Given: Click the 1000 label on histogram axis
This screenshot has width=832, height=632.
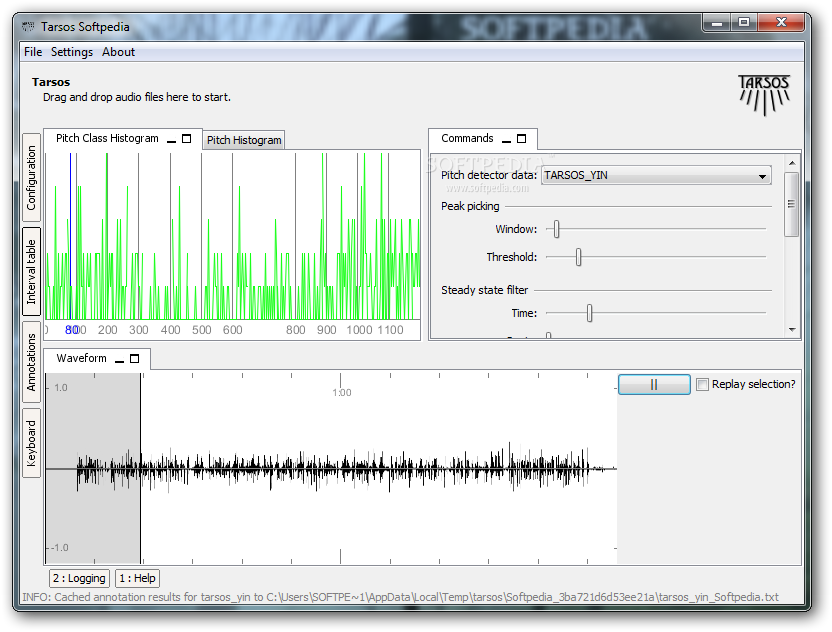Looking at the screenshot, I should point(359,330).
